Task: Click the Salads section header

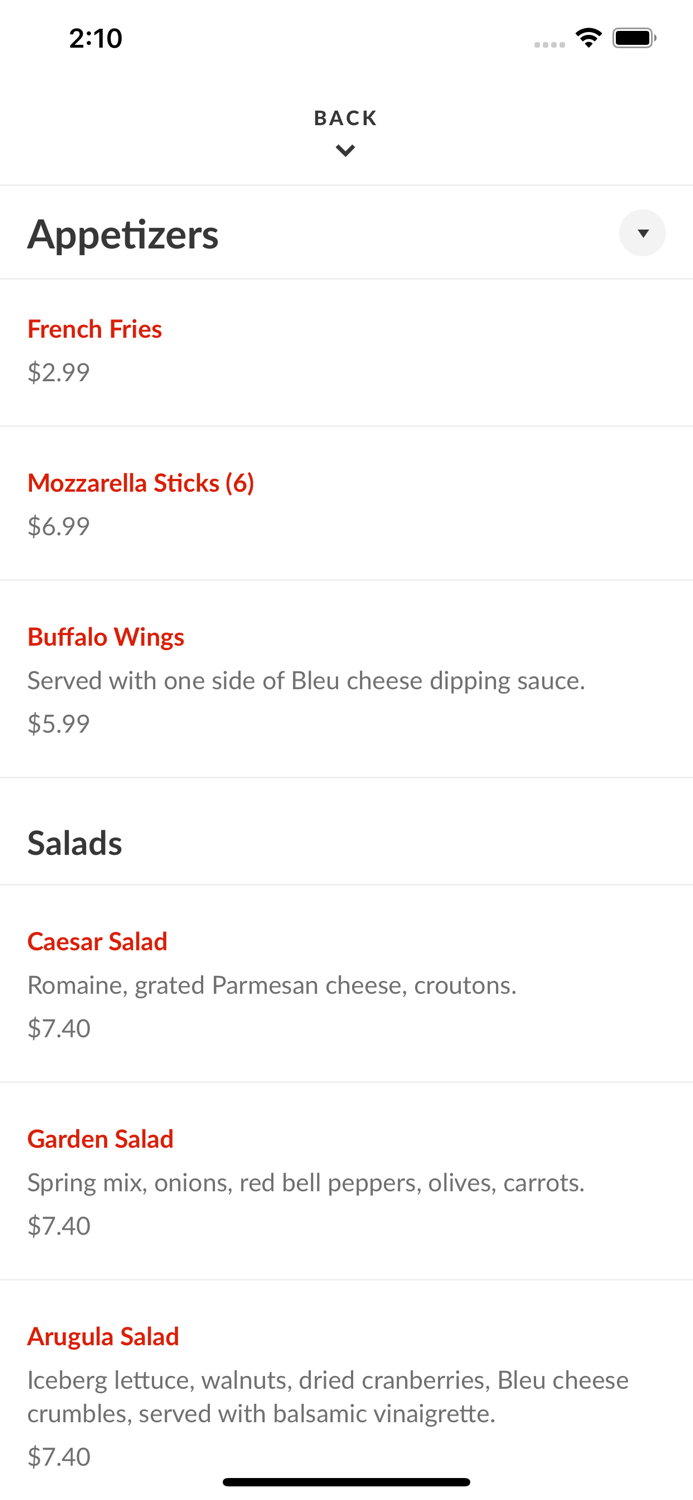Action: pos(75,843)
